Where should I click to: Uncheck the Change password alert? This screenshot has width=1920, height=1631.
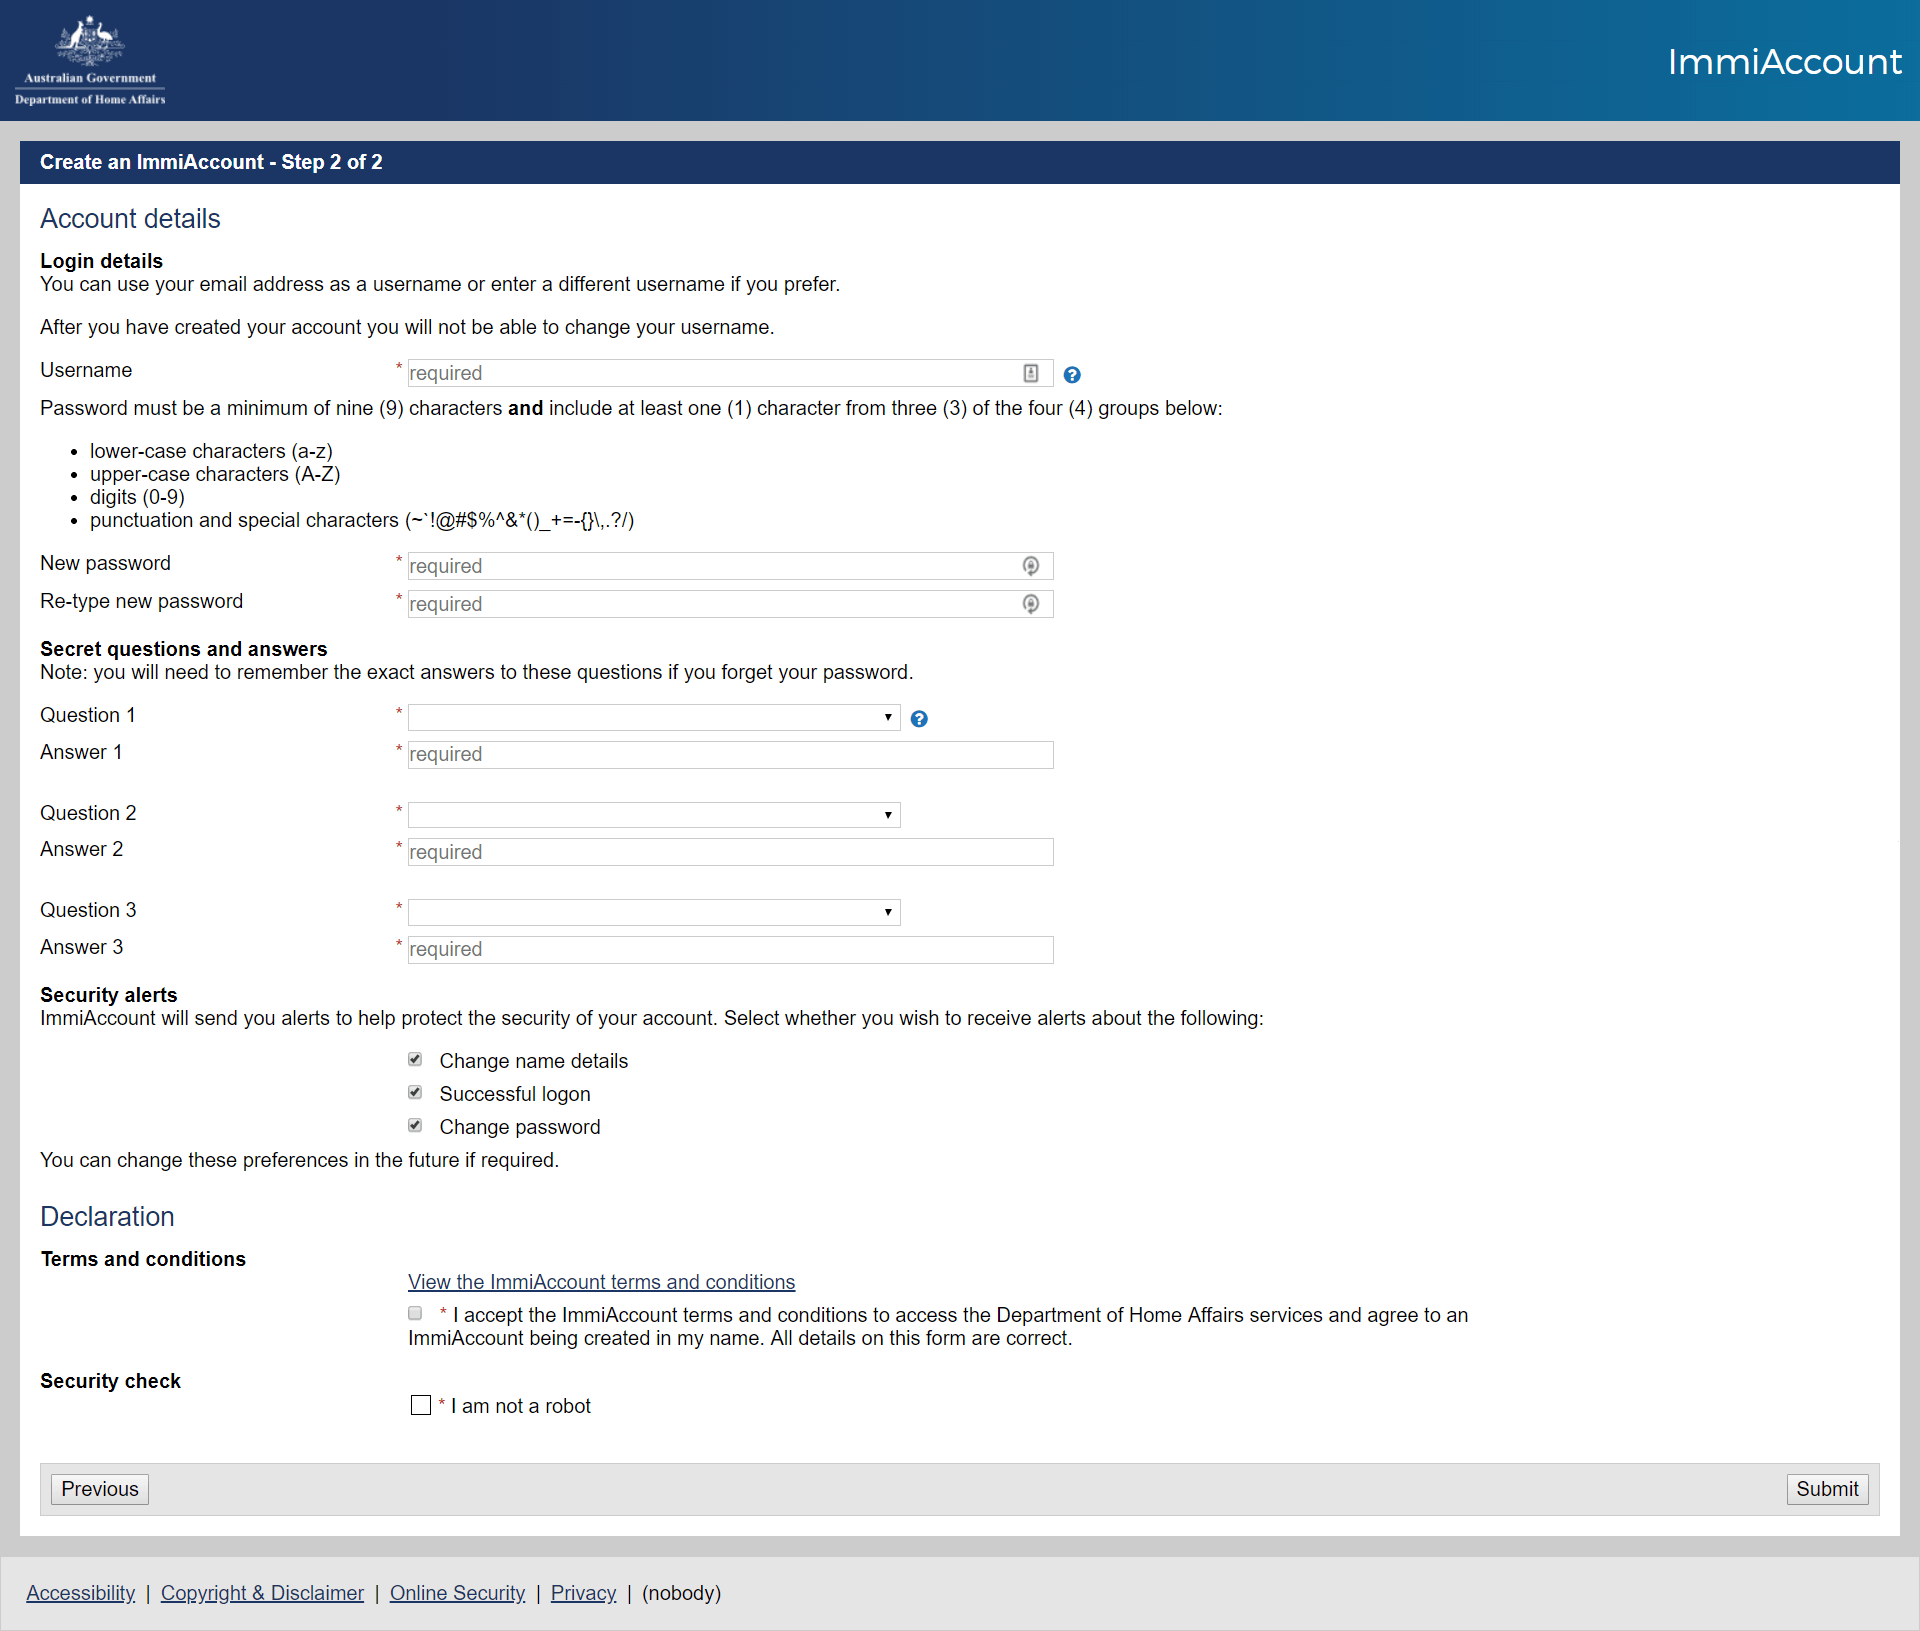point(415,1126)
